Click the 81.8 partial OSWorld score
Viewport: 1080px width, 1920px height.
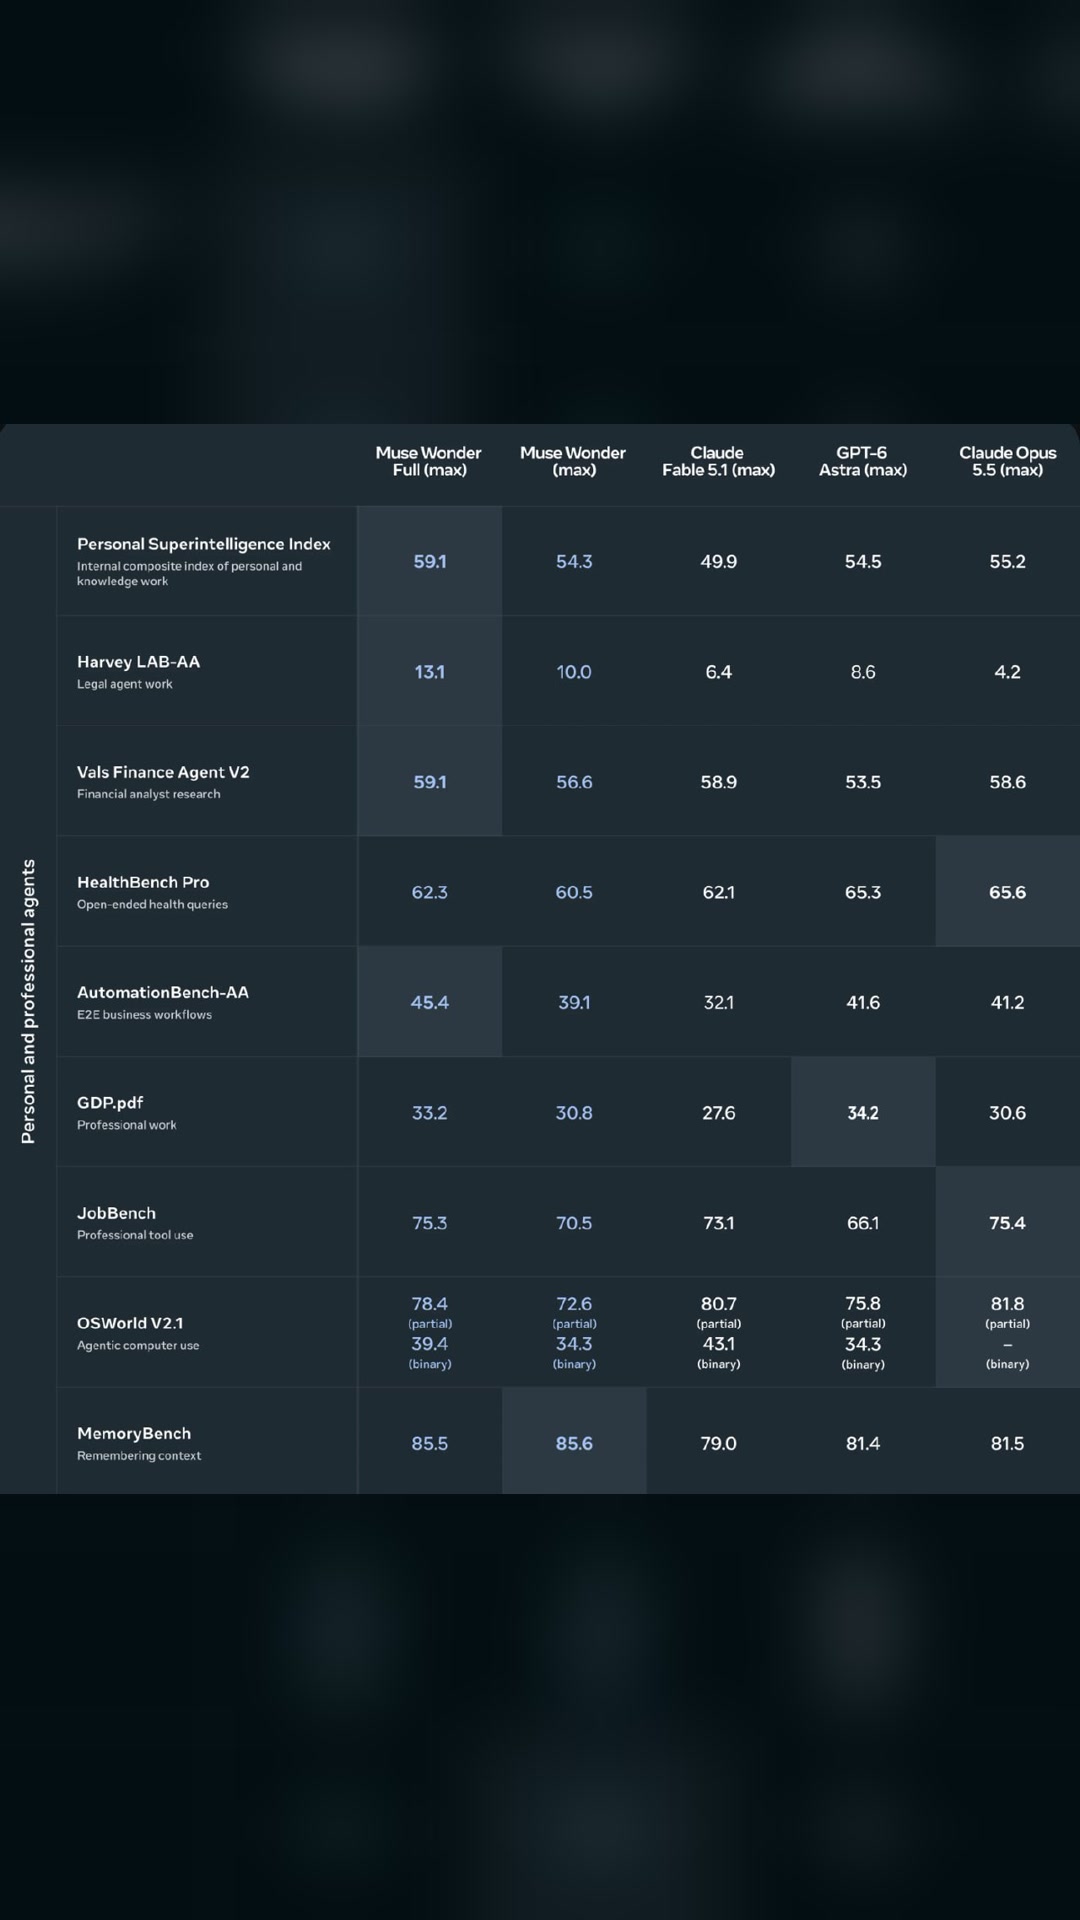pos(1007,1304)
